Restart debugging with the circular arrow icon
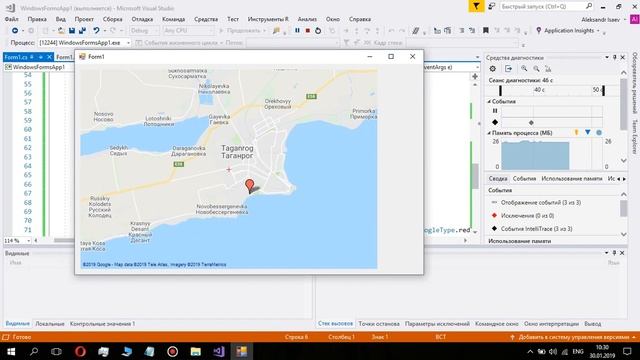 (x=318, y=31)
